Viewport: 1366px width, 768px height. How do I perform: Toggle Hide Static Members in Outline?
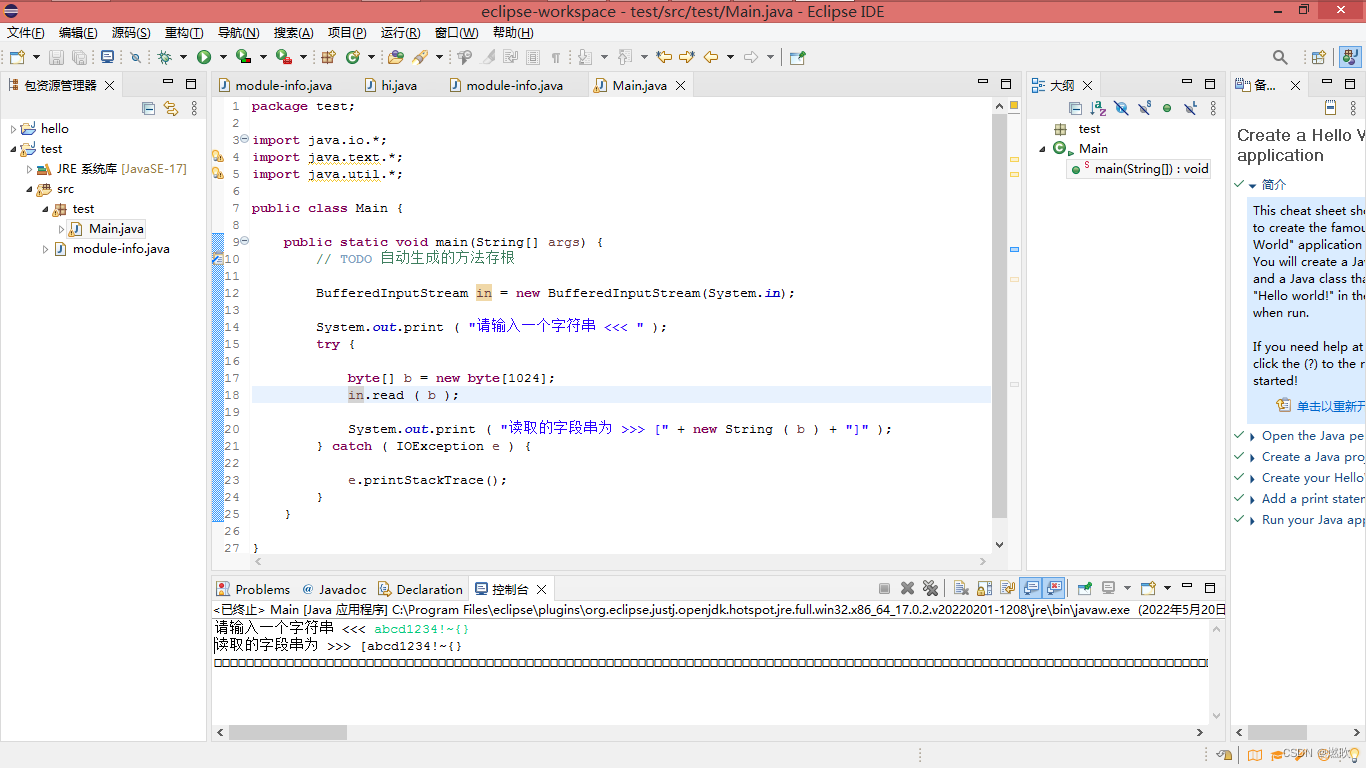[x=1144, y=108]
